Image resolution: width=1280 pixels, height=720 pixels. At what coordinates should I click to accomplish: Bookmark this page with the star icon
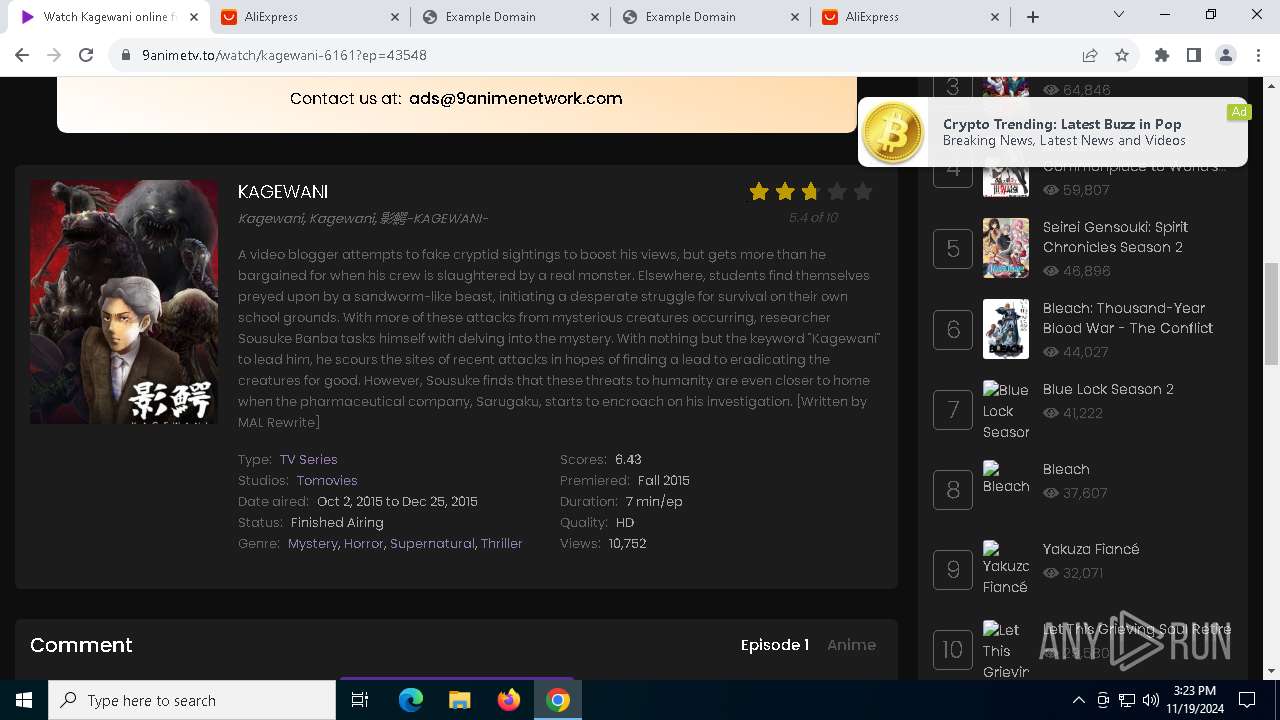(1122, 55)
